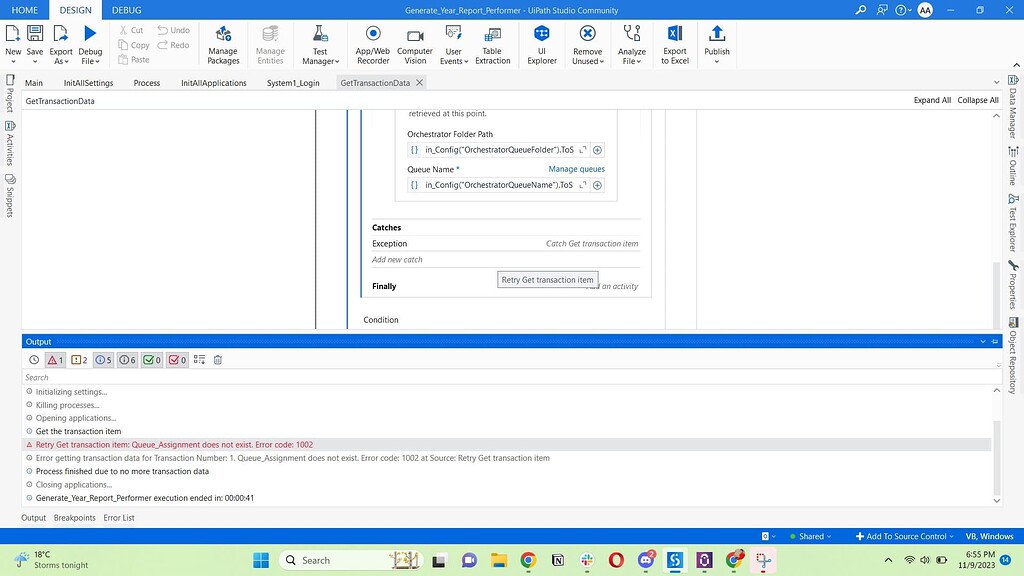Open Manage Packages
1024x576 pixels.
point(222,44)
